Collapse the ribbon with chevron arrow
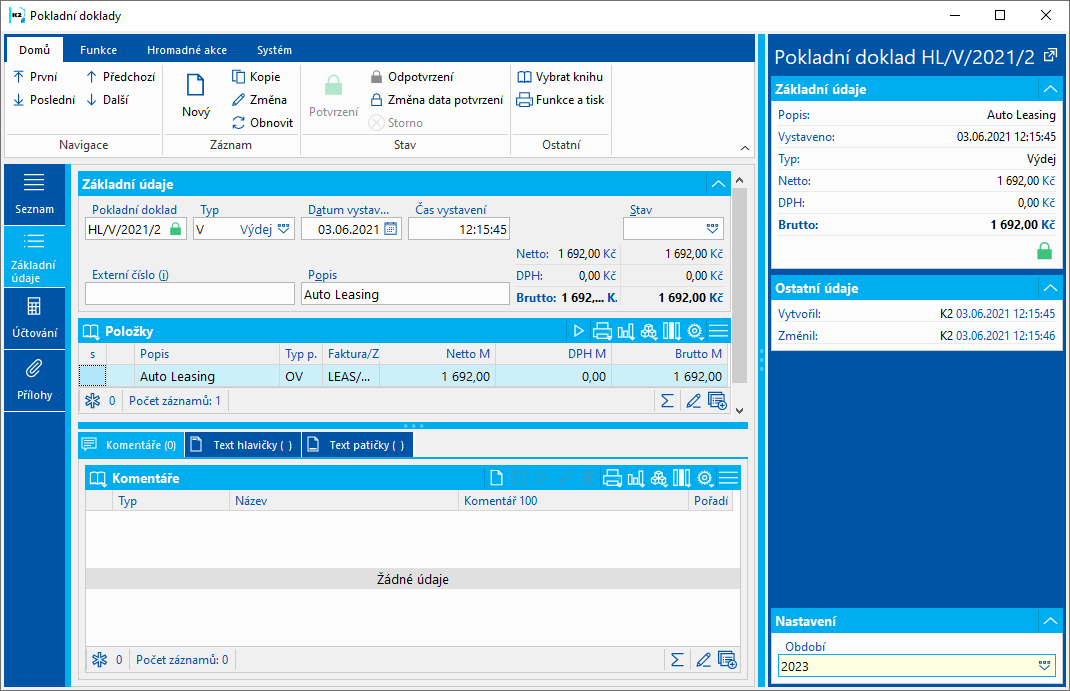This screenshot has height=691, width=1070. (x=744, y=148)
